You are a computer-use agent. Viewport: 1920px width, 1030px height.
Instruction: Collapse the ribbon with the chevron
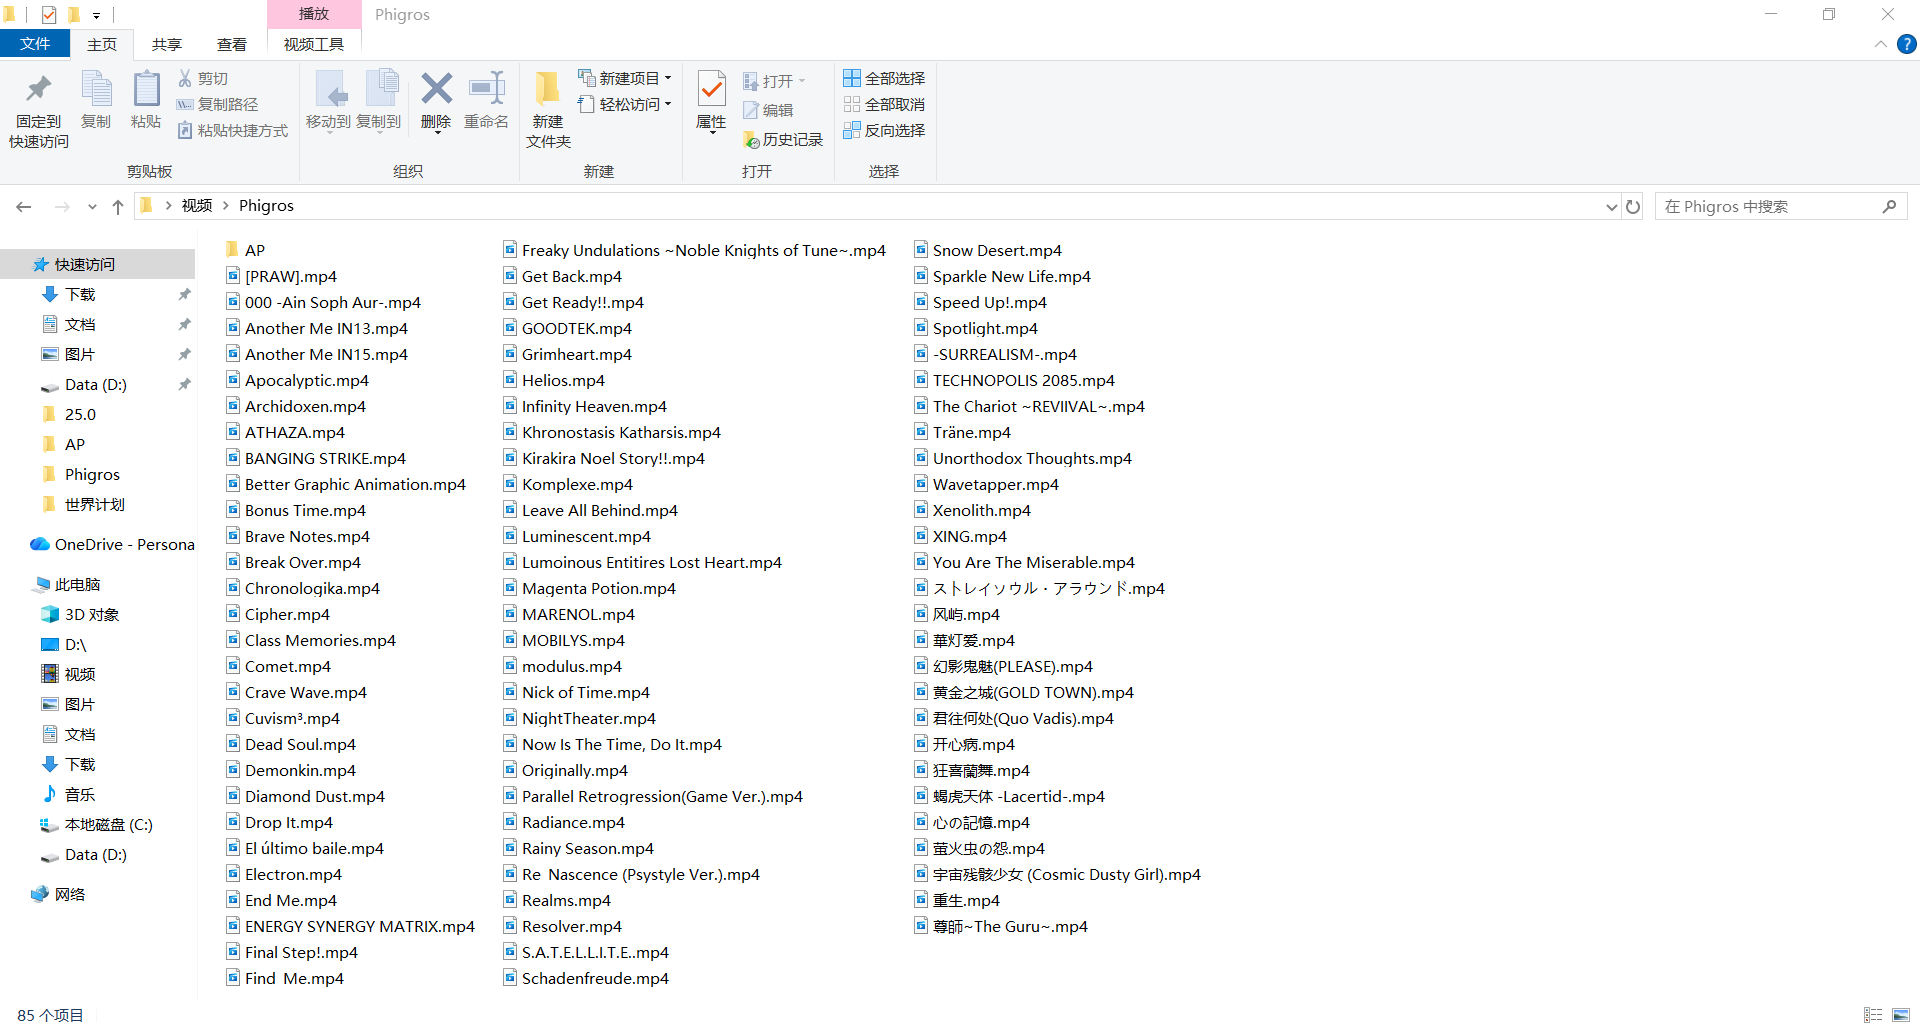pyautogui.click(x=1880, y=44)
